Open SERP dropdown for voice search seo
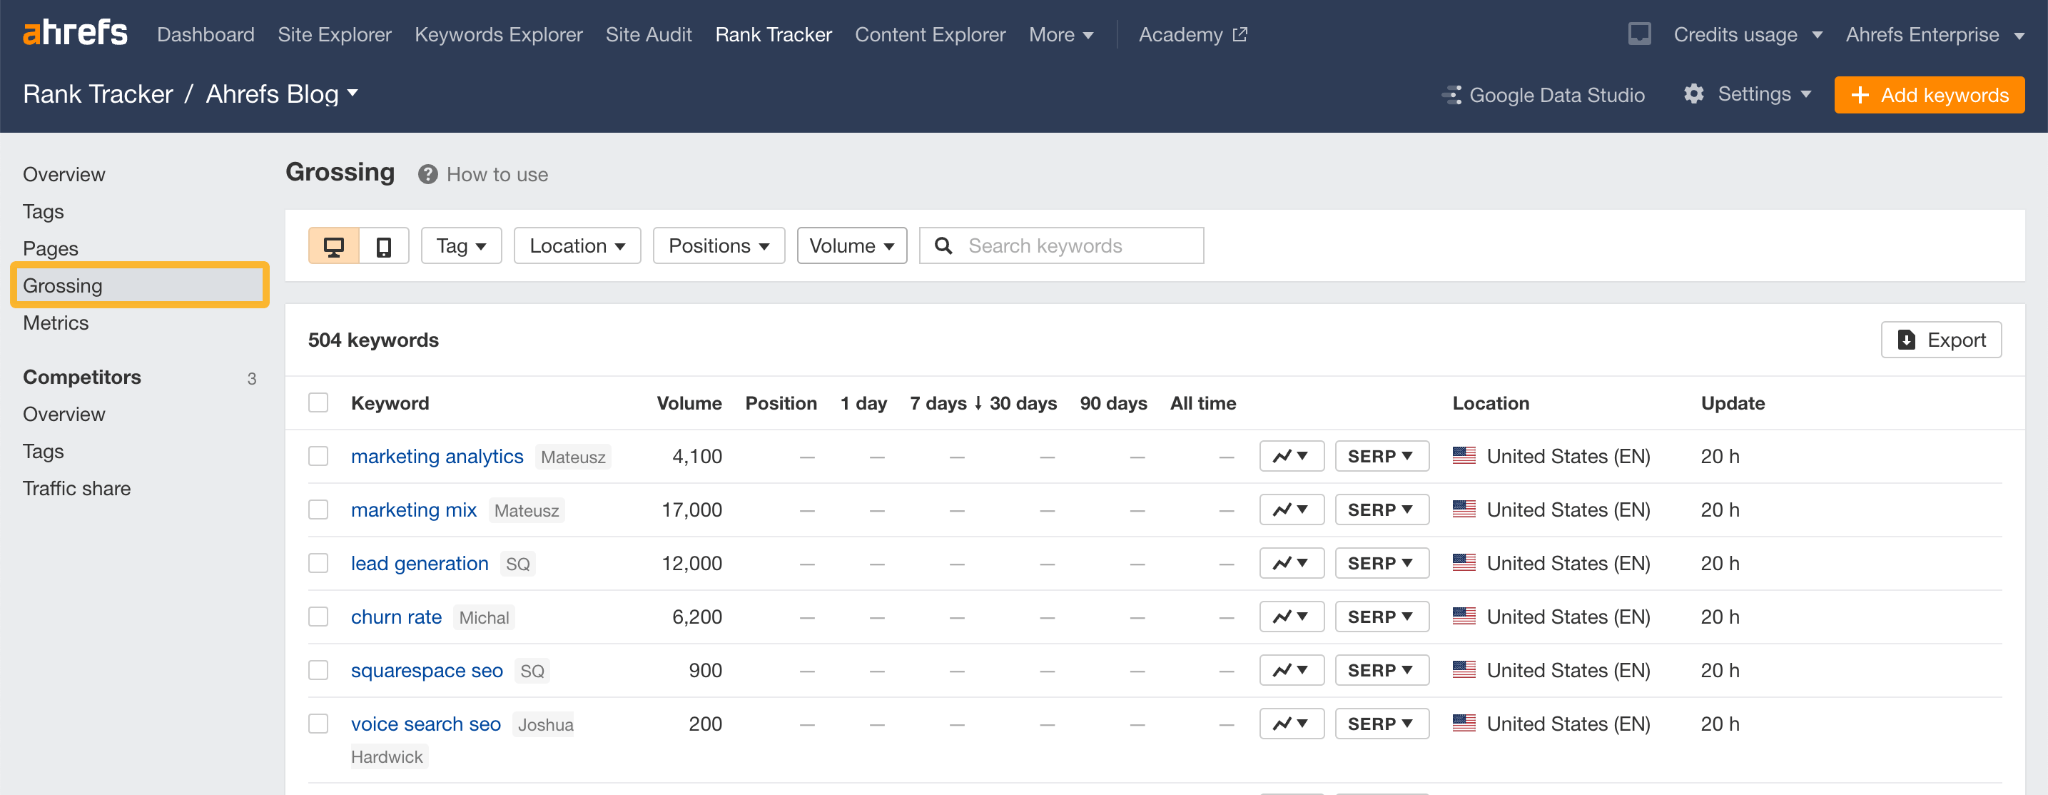Viewport: 2048px width, 795px height. click(x=1382, y=724)
